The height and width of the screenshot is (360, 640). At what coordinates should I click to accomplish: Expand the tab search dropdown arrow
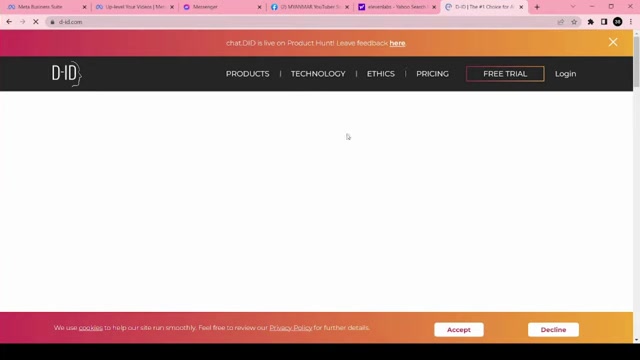573,7
